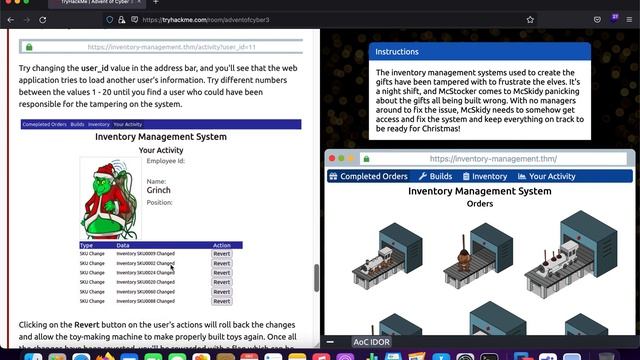The width and height of the screenshot is (640, 360).
Task: Click the name 'Grinch' text
Action: point(158,190)
